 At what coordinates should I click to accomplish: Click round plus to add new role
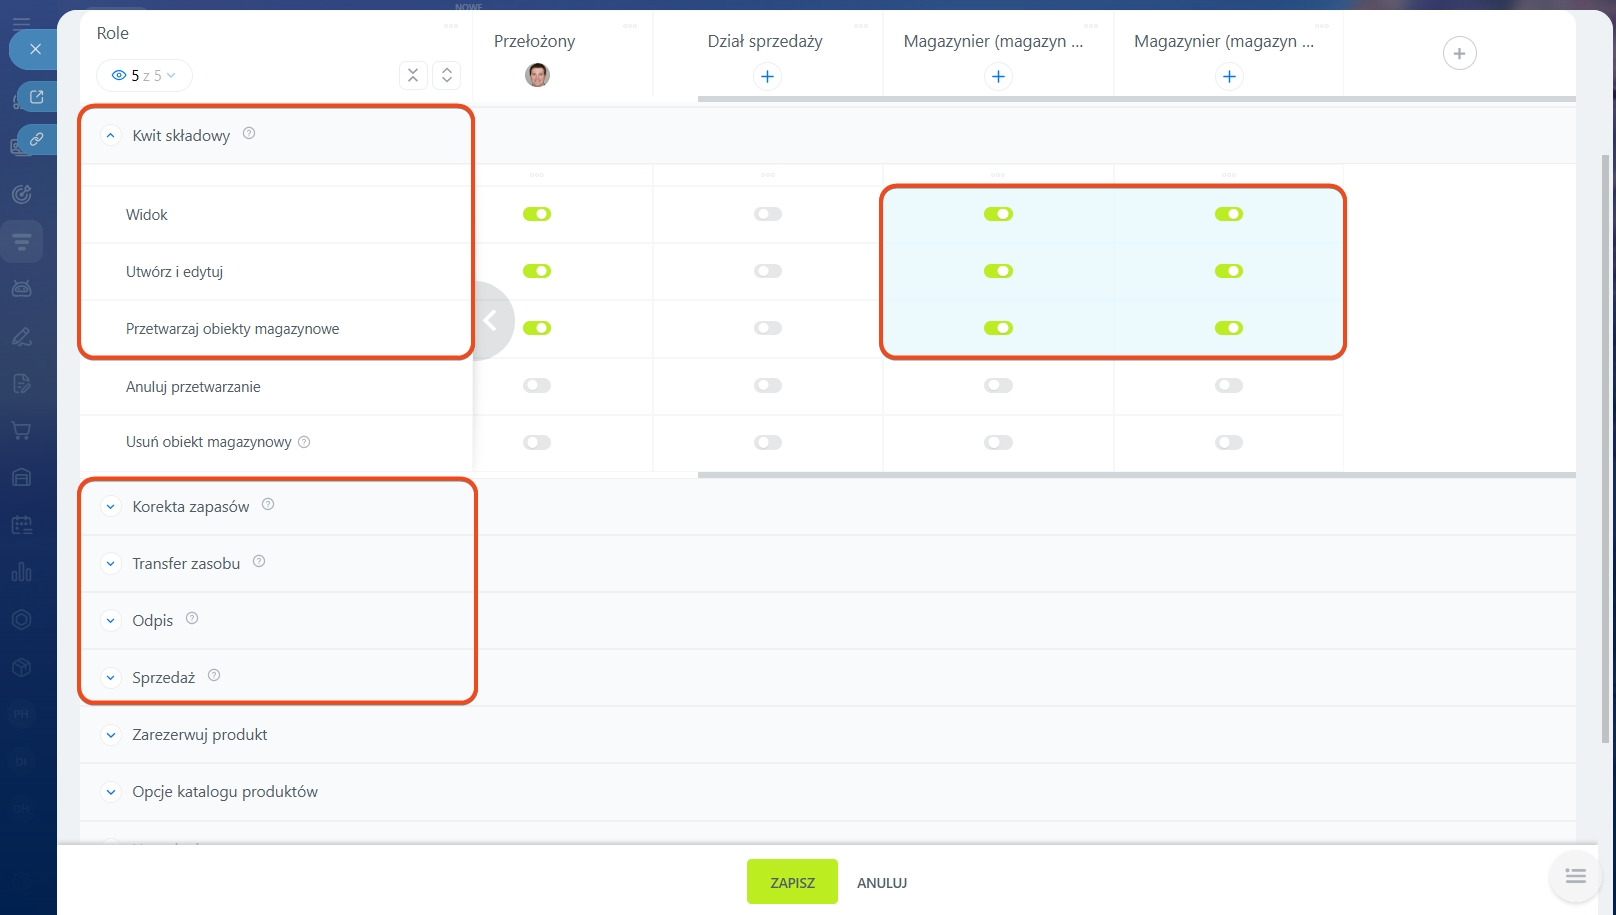tap(1459, 53)
